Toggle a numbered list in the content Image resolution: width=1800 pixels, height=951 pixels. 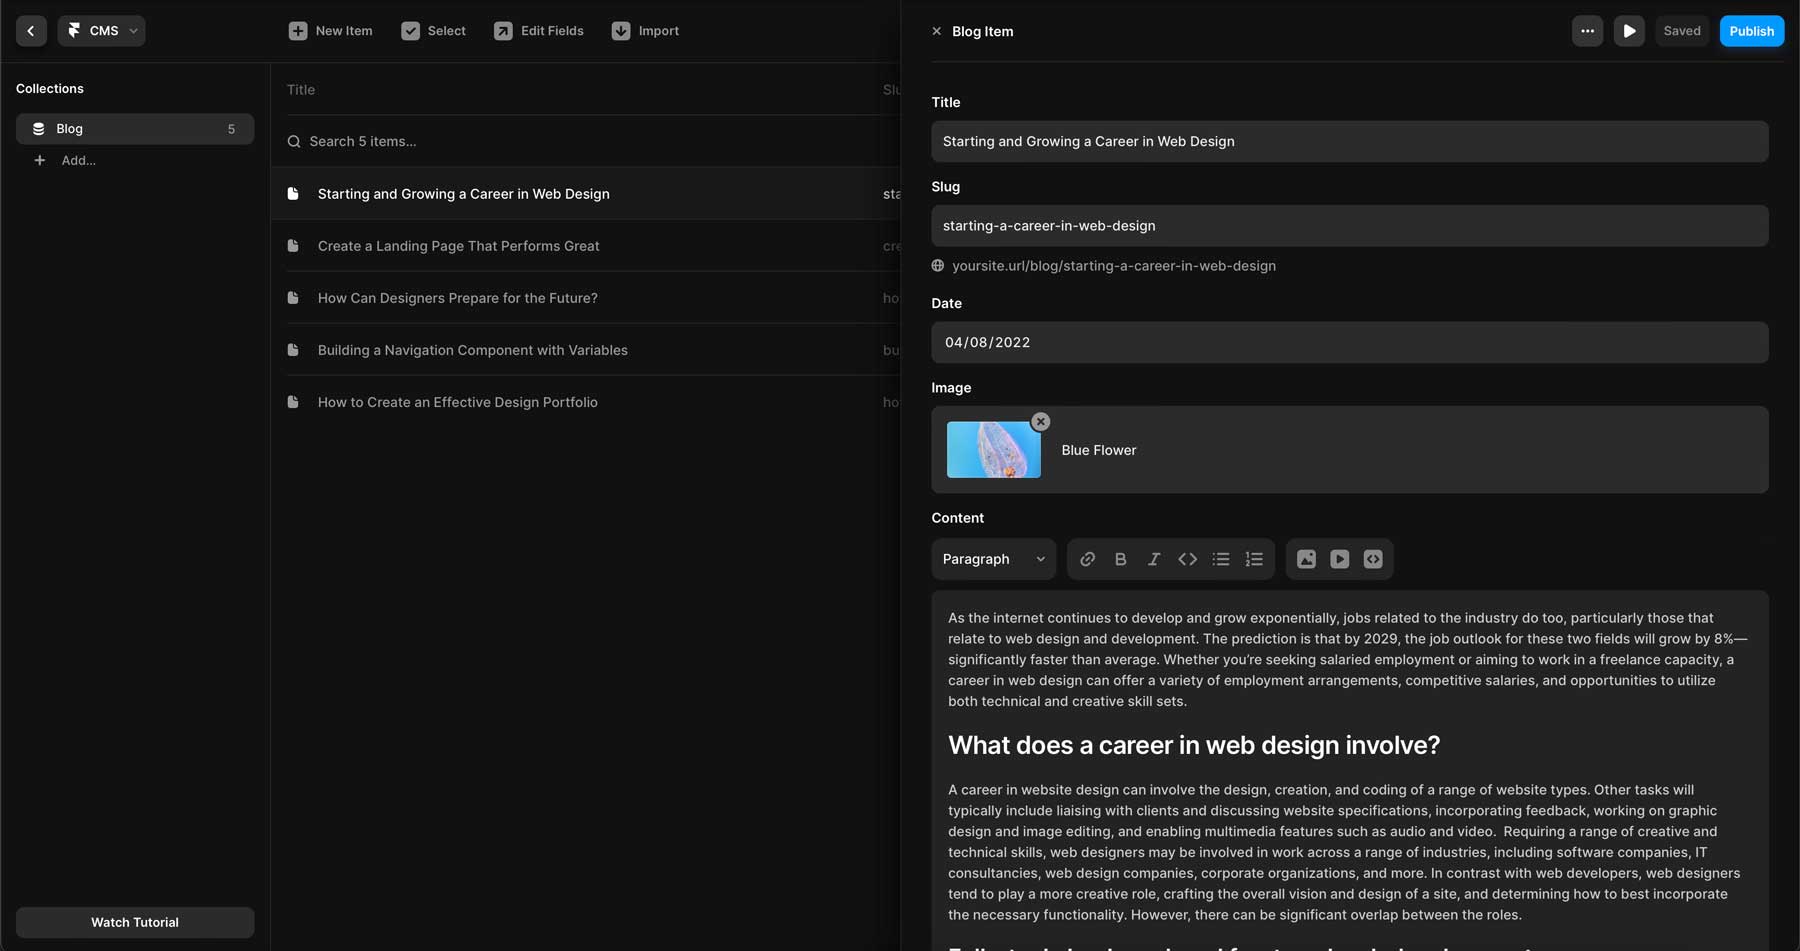coord(1254,559)
